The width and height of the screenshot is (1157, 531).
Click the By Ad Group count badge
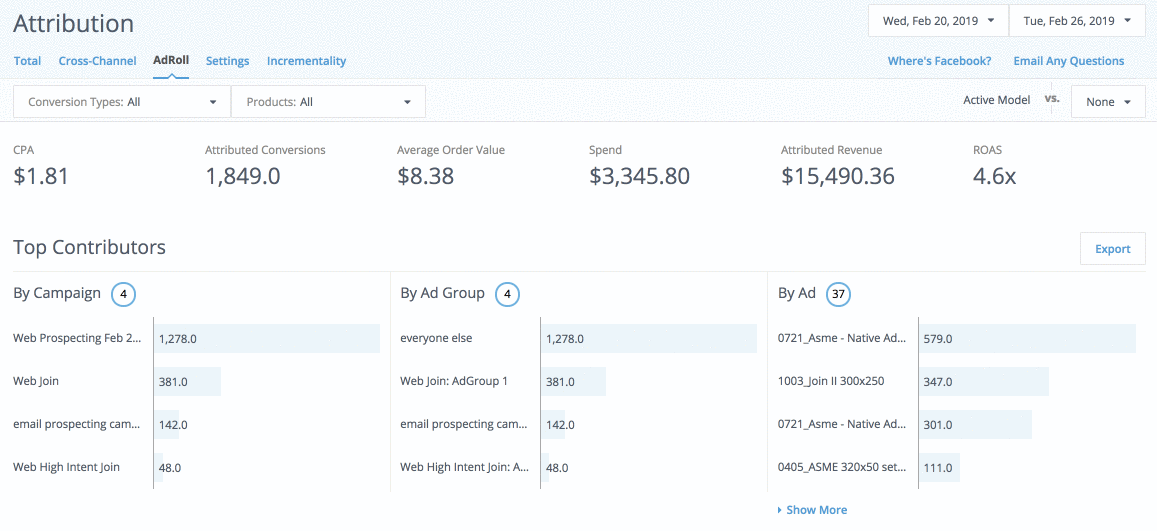point(508,294)
